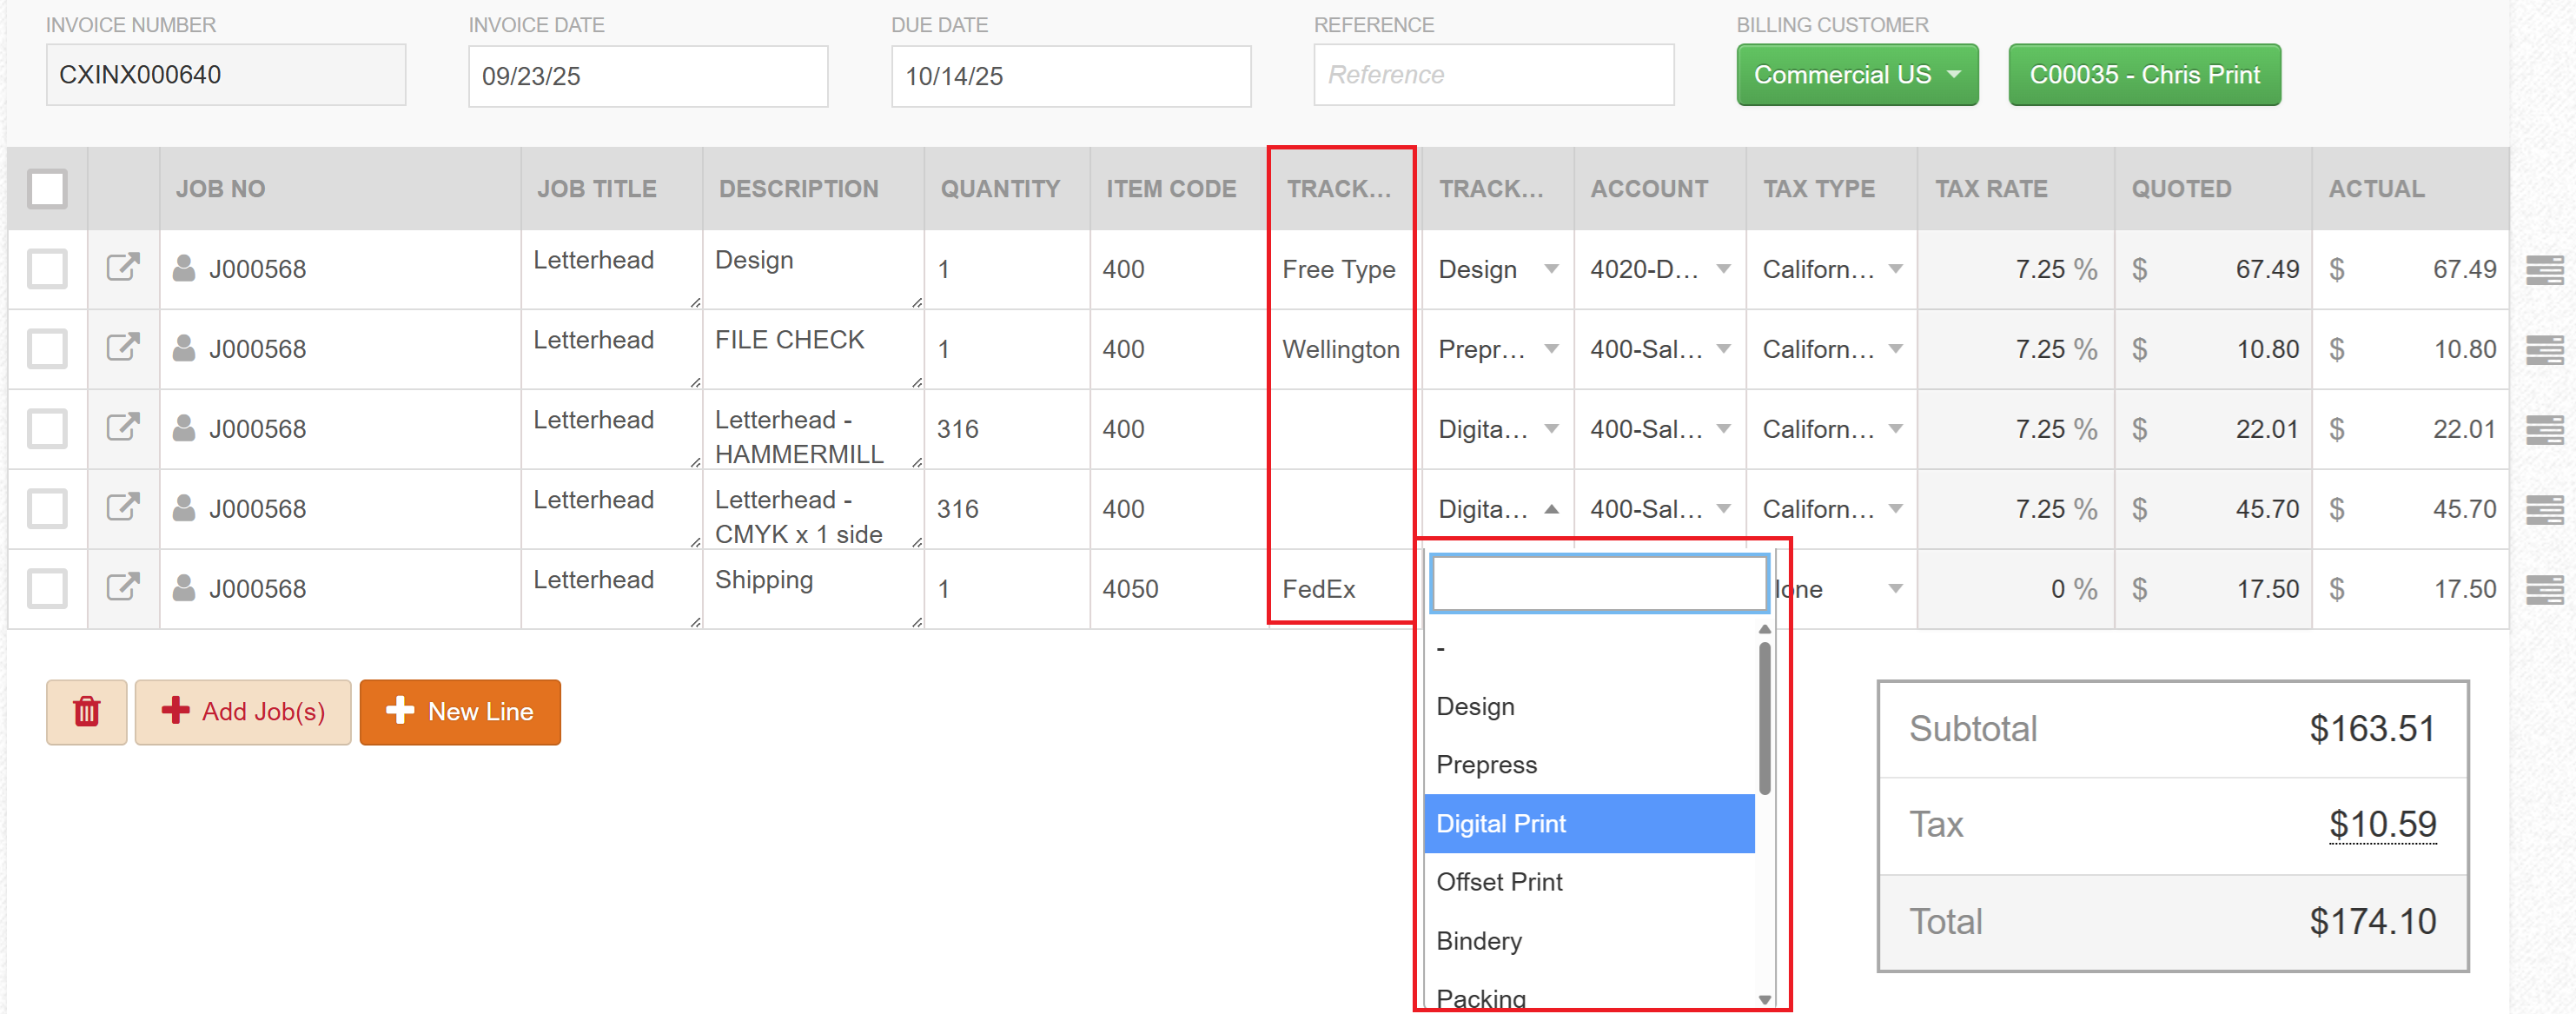Click drag handle icon on 45.70 row
This screenshot has height=1014, width=2576.
click(2543, 509)
